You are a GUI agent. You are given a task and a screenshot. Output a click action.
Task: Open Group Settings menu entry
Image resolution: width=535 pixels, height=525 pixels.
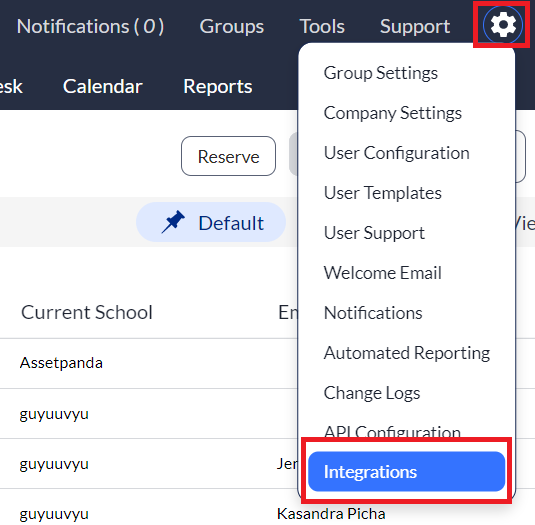click(x=380, y=73)
